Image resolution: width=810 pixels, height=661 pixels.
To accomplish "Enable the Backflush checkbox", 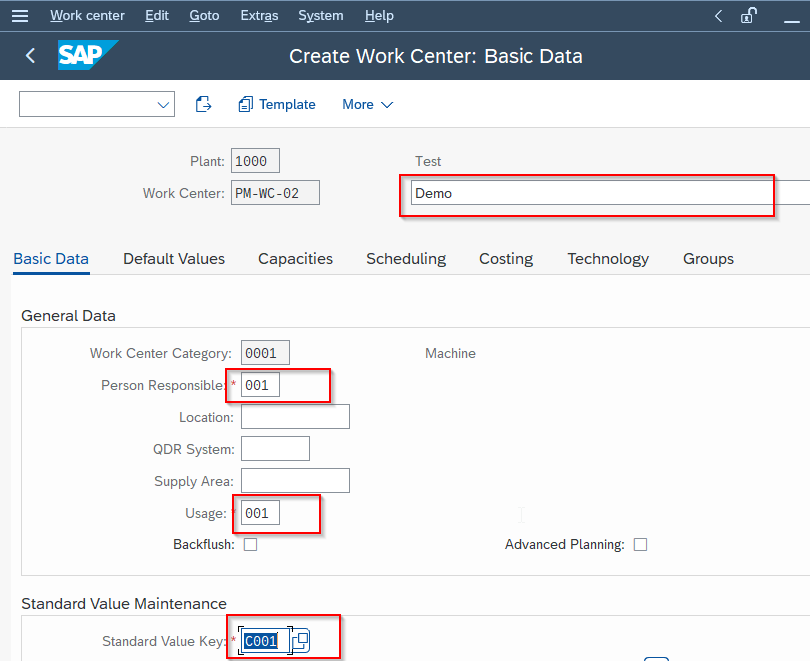I will 250,544.
